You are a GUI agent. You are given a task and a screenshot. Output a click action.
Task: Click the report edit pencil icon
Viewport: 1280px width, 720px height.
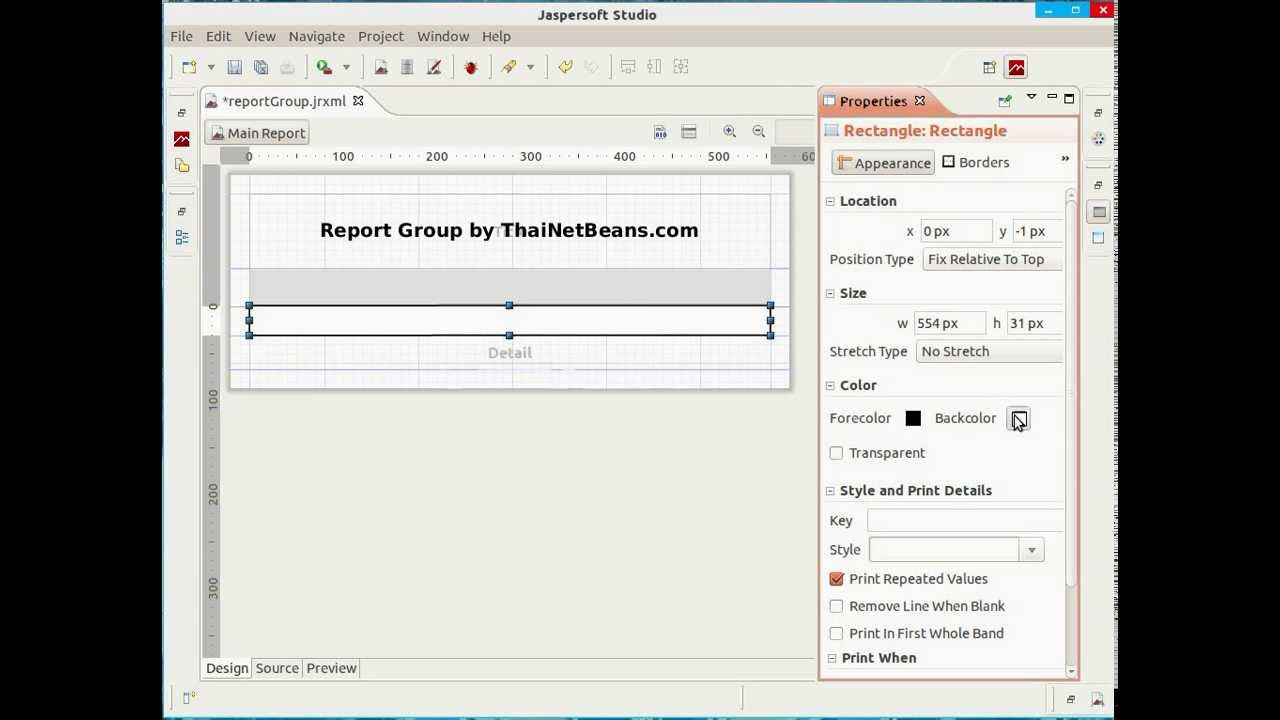point(434,67)
